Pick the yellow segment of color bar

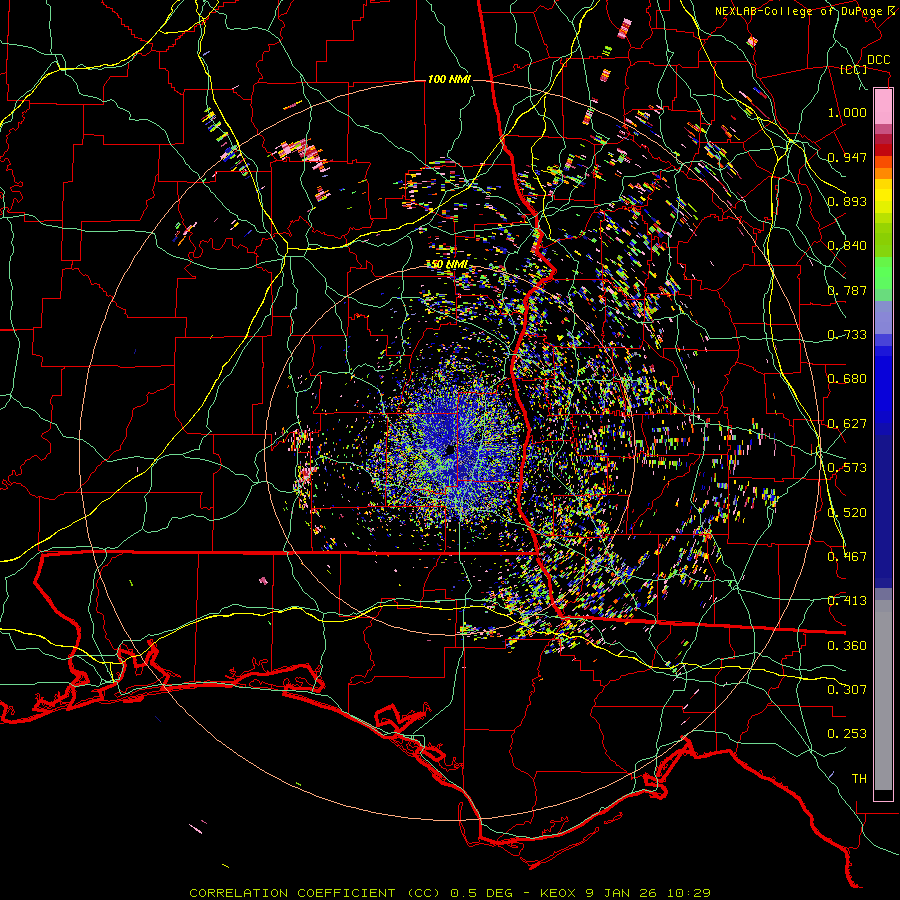883,197
